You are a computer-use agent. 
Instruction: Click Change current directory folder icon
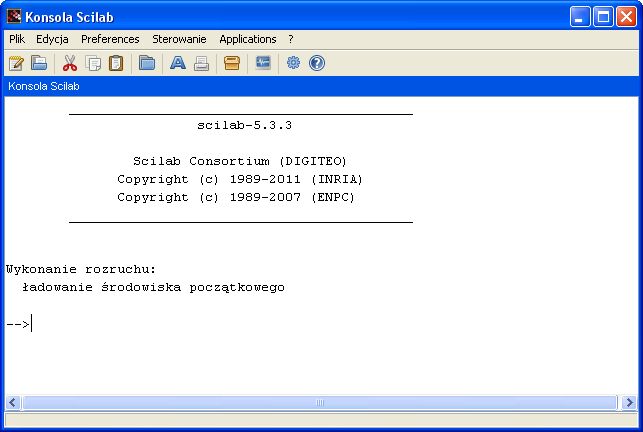pyautogui.click(x=147, y=63)
